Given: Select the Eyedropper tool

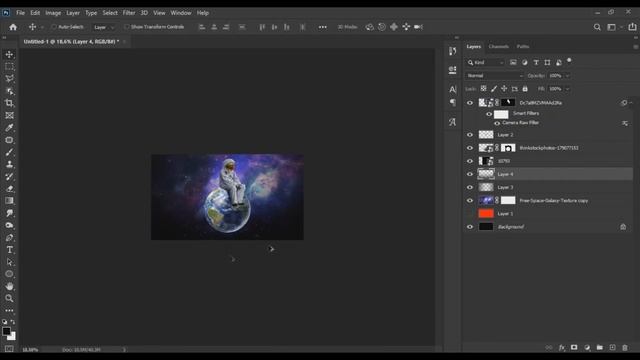Looking at the screenshot, I should click(9, 128).
